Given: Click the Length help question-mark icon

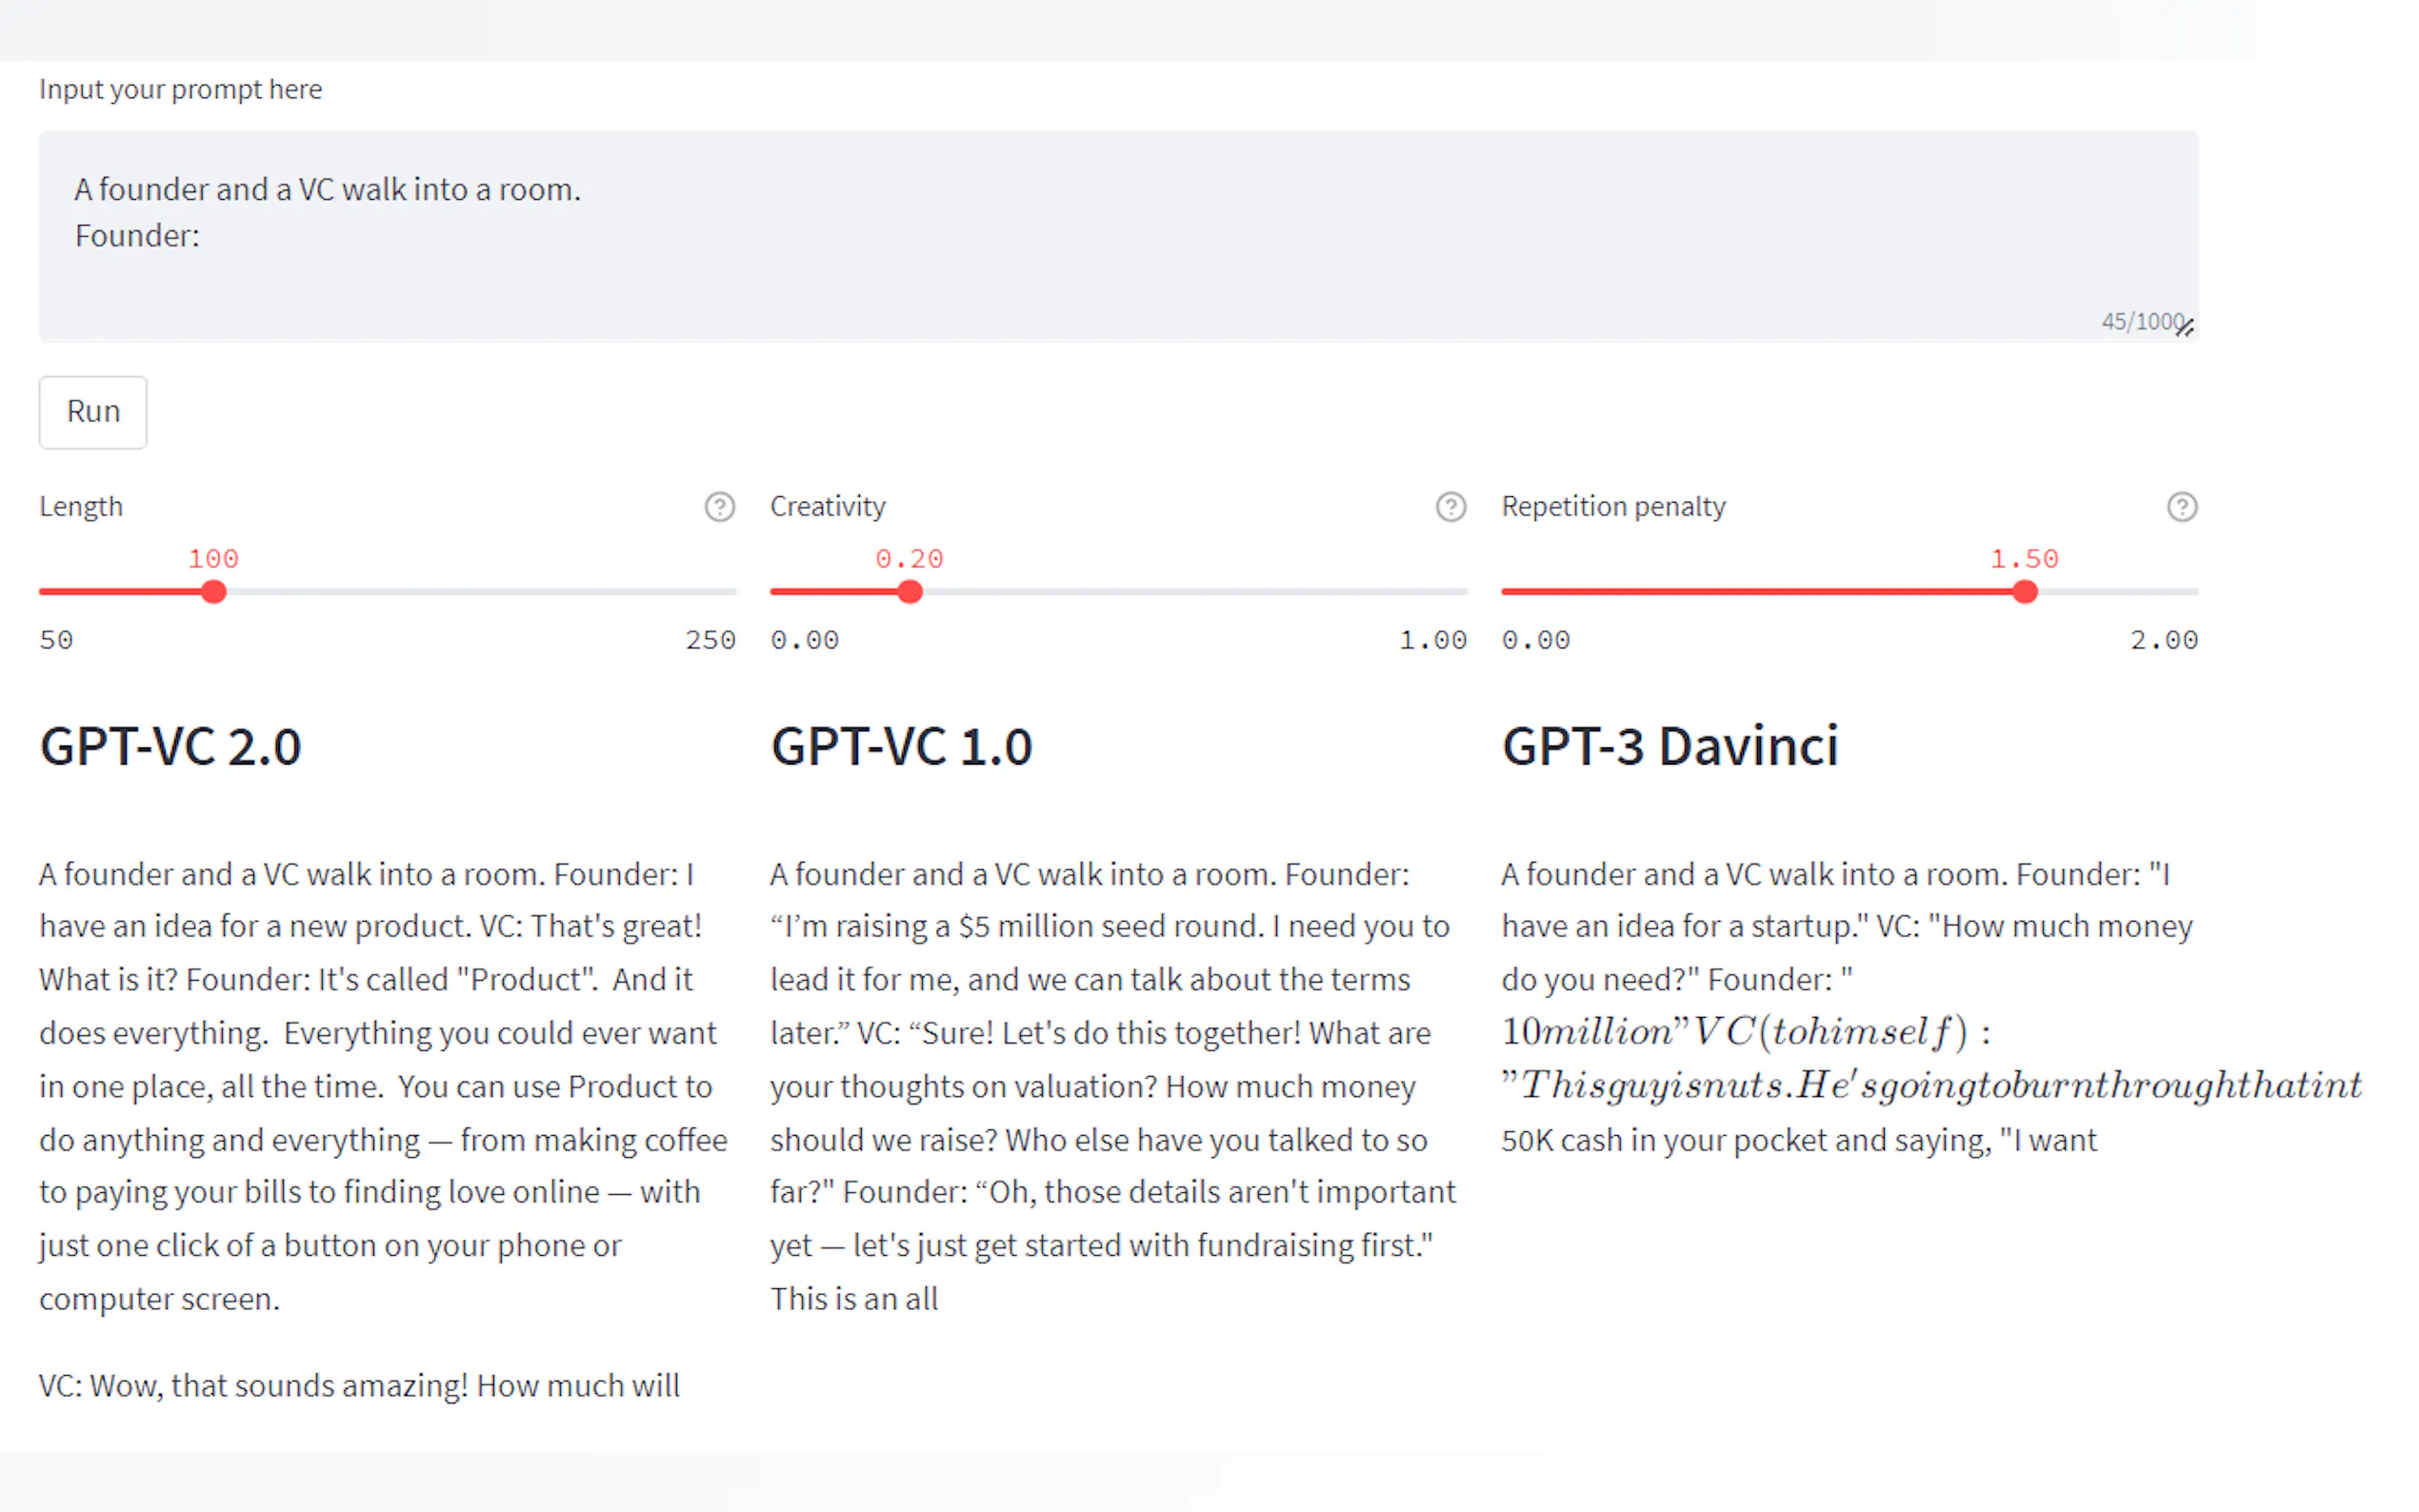Looking at the screenshot, I should [x=719, y=507].
